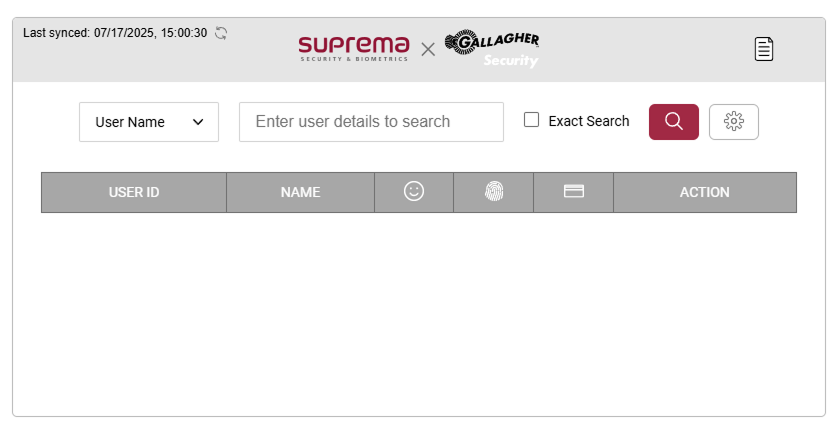Image resolution: width=838 pixels, height=431 pixels.
Task: Open settings with the gear icon
Action: click(x=734, y=122)
